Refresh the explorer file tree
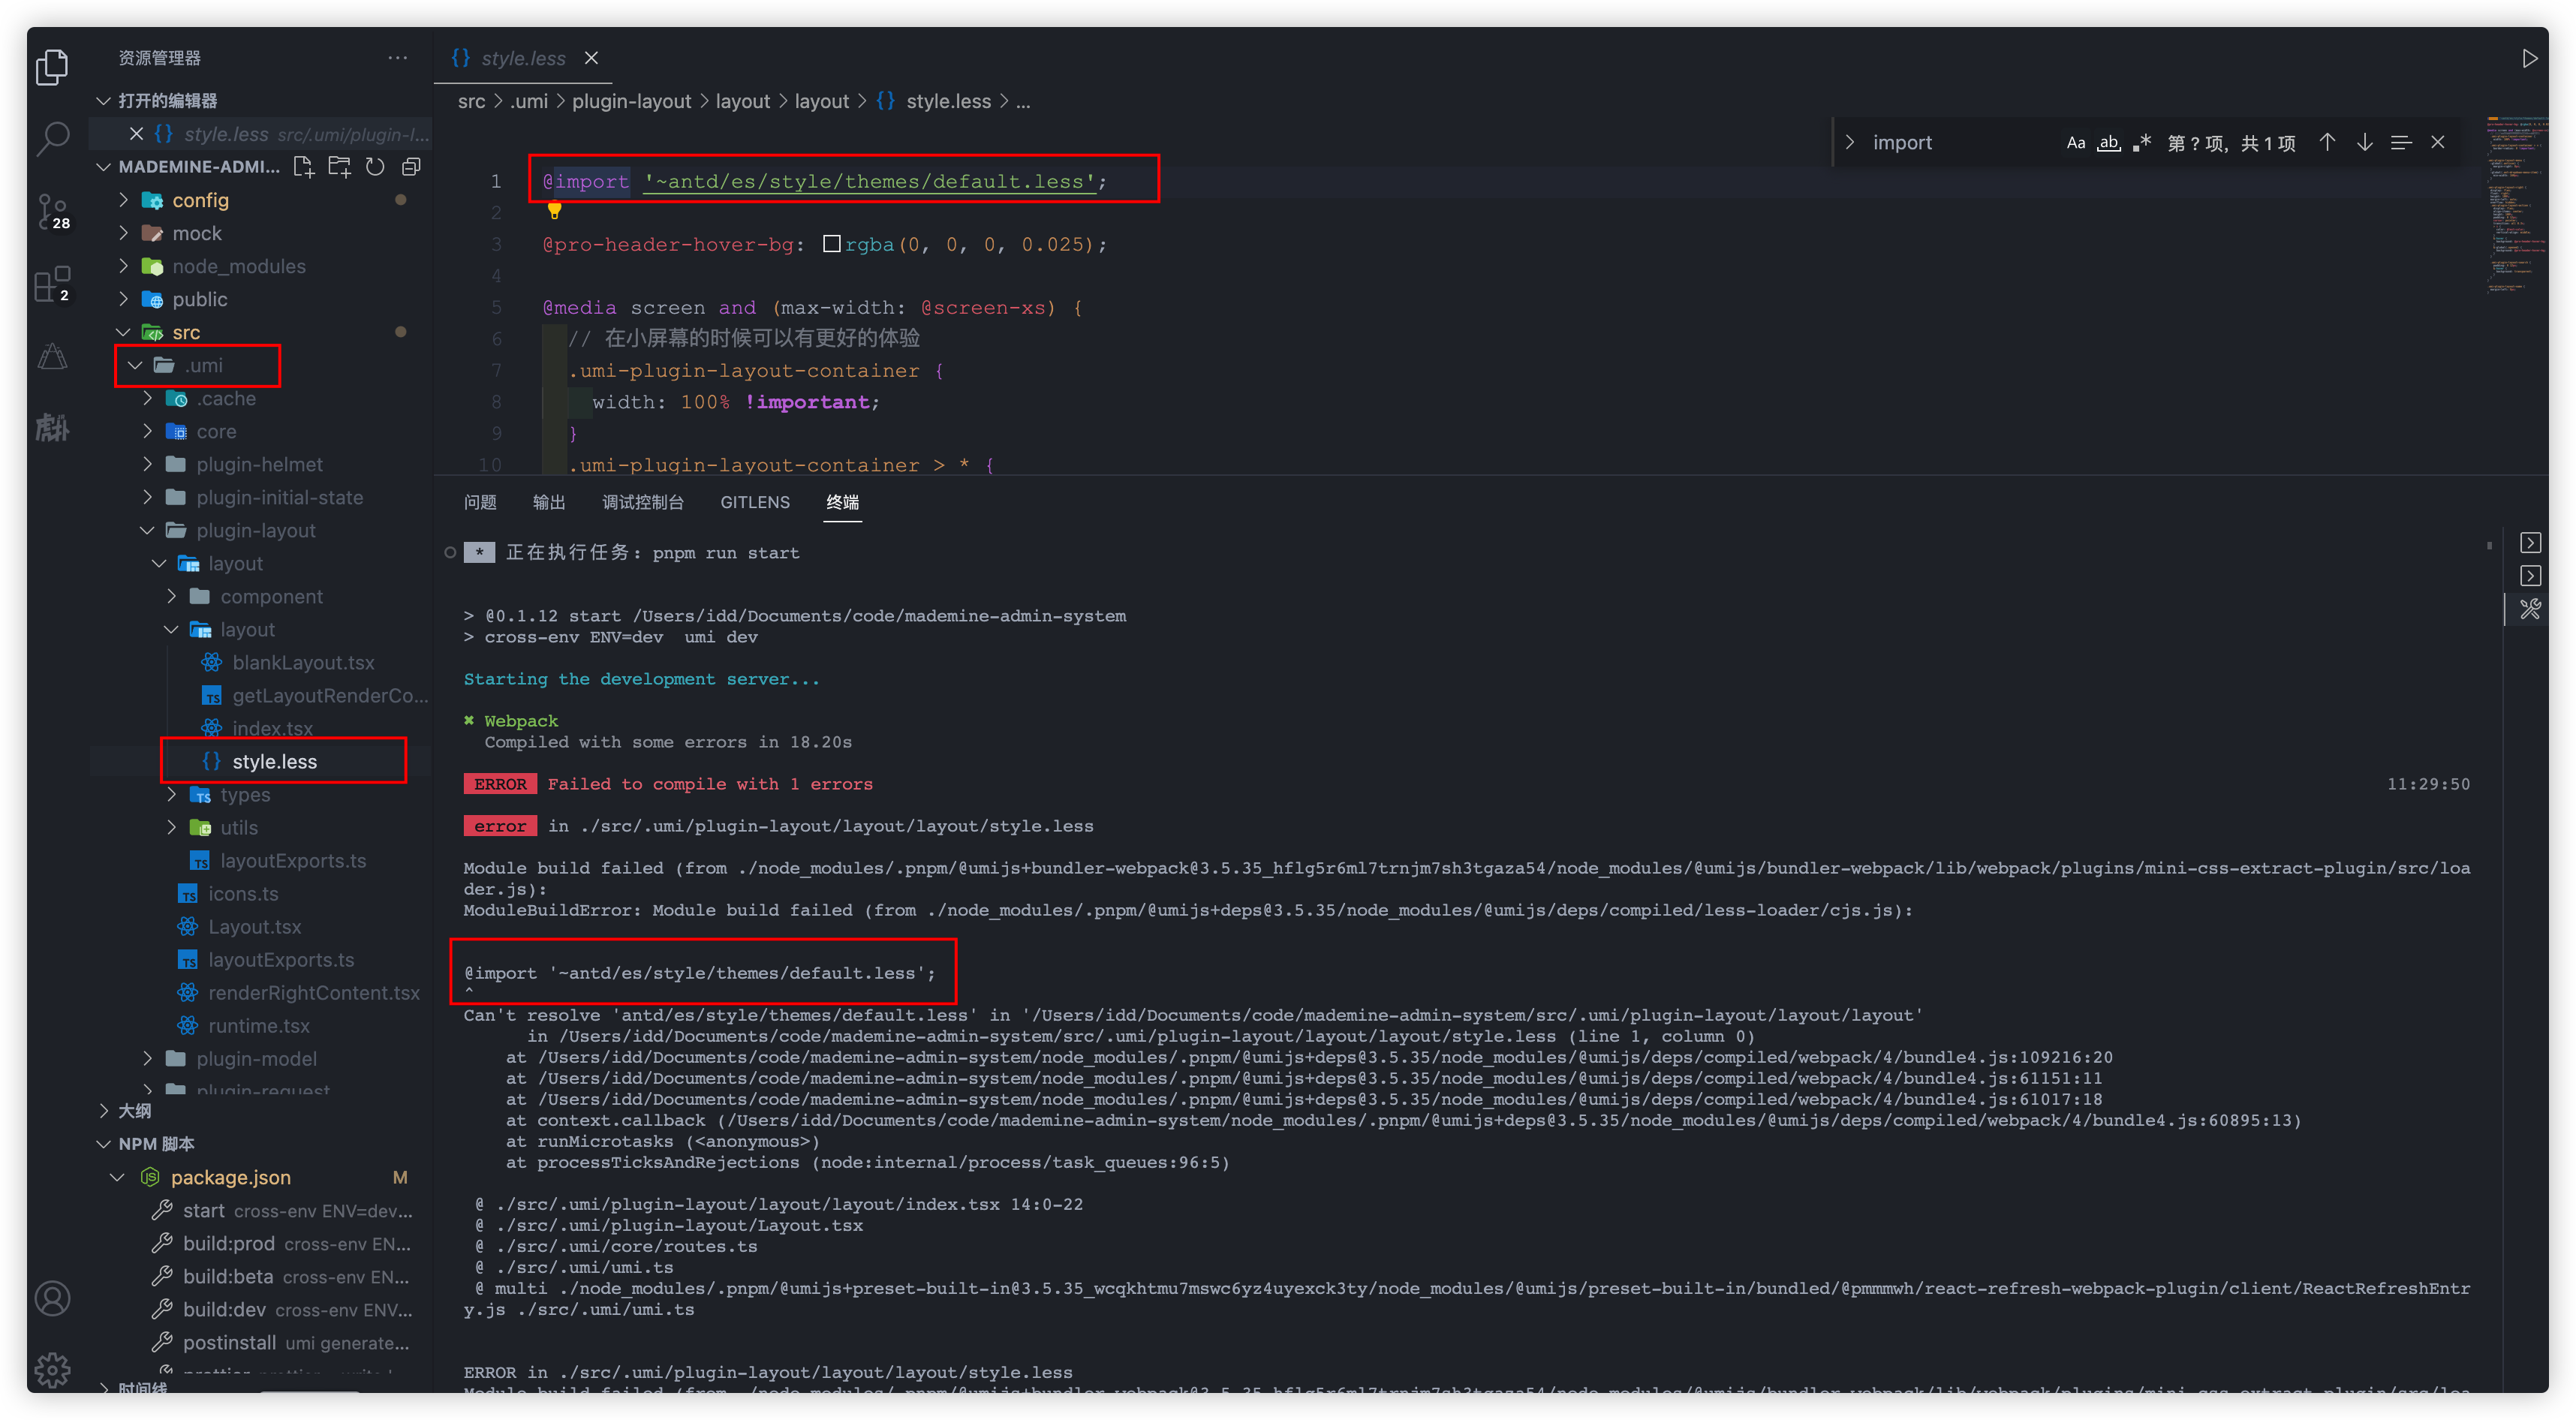2576x1420 pixels. click(x=375, y=167)
